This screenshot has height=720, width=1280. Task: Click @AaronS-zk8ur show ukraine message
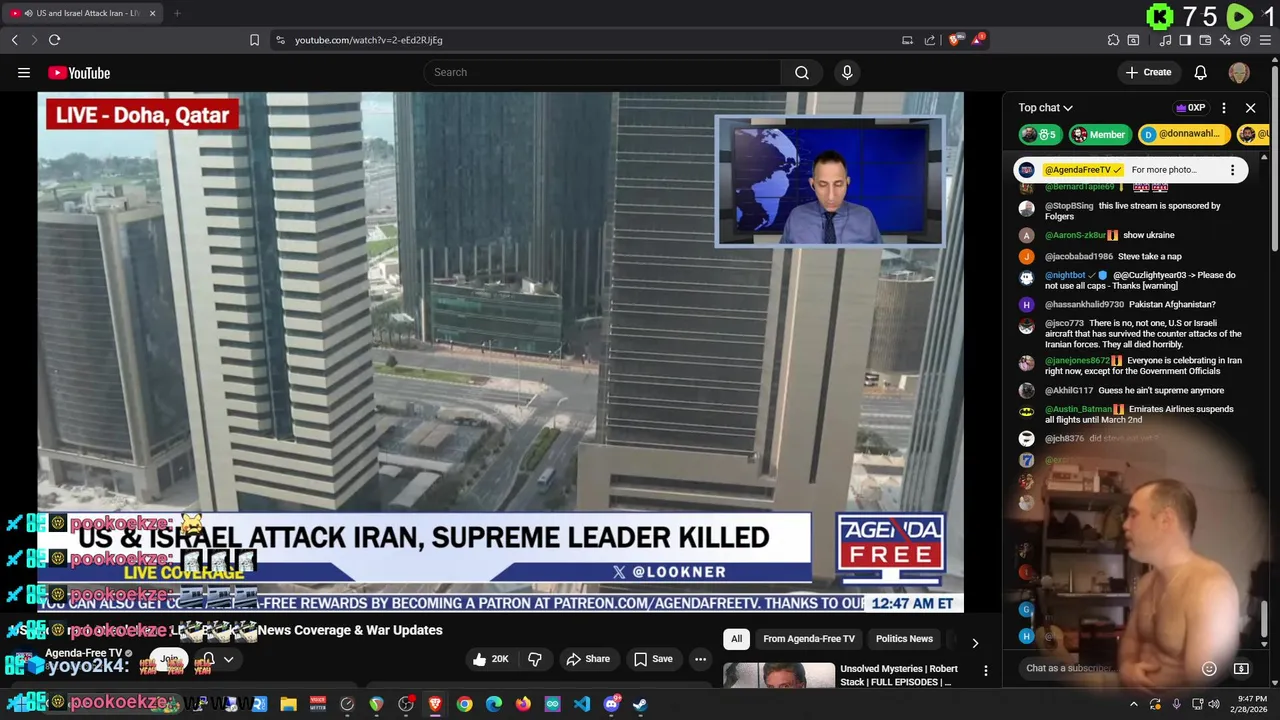tap(1134, 235)
